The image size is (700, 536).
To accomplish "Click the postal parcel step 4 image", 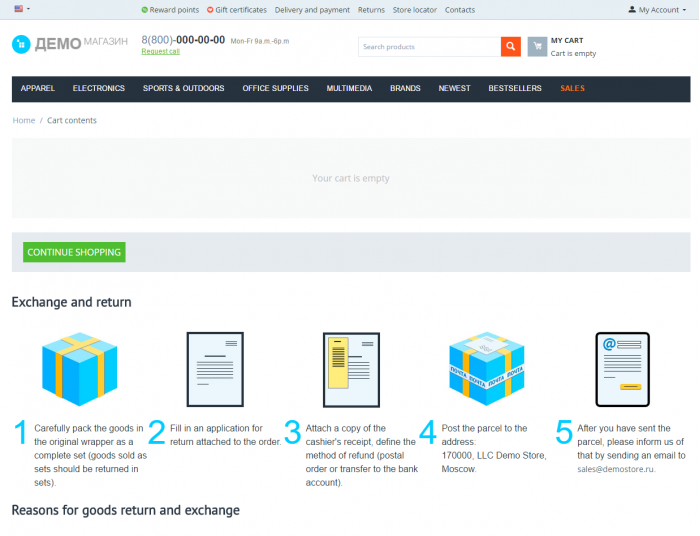I will point(487,369).
